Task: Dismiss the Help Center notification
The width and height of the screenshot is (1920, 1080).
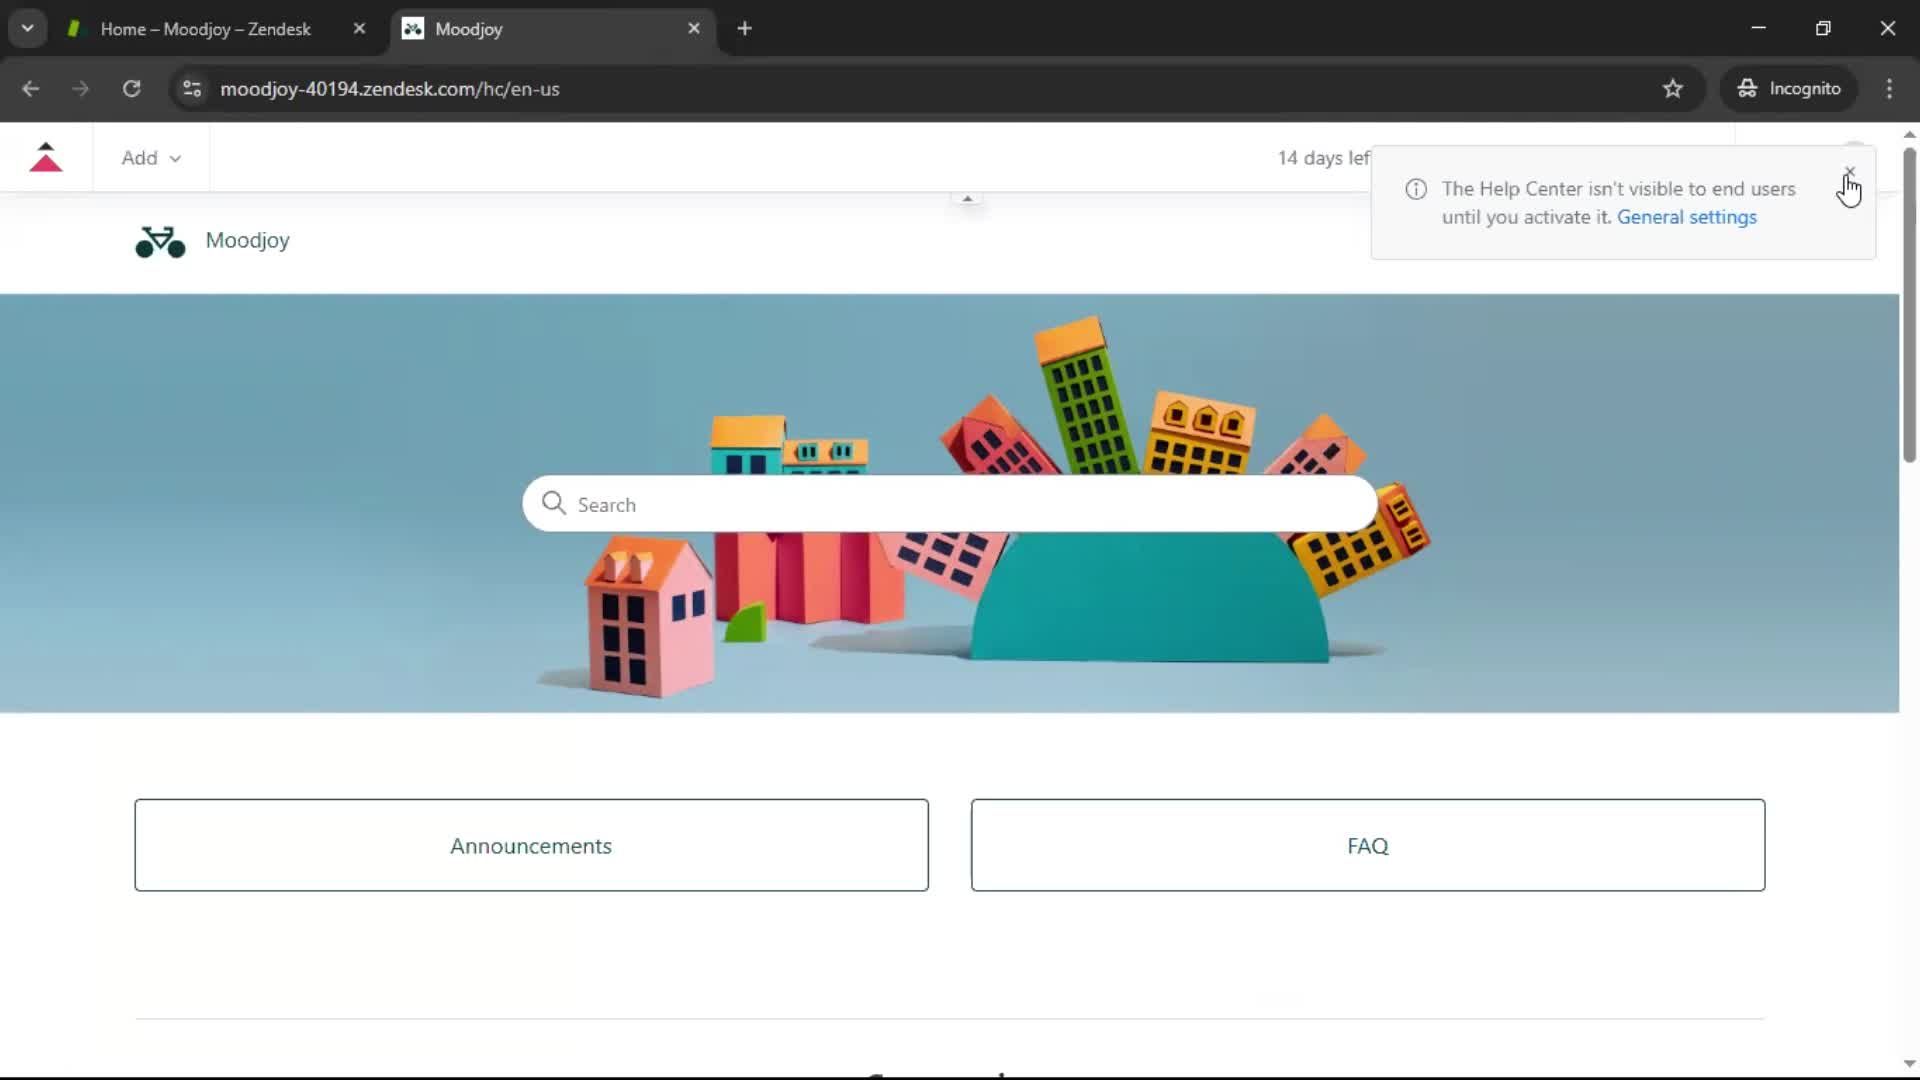Action: tap(1850, 172)
